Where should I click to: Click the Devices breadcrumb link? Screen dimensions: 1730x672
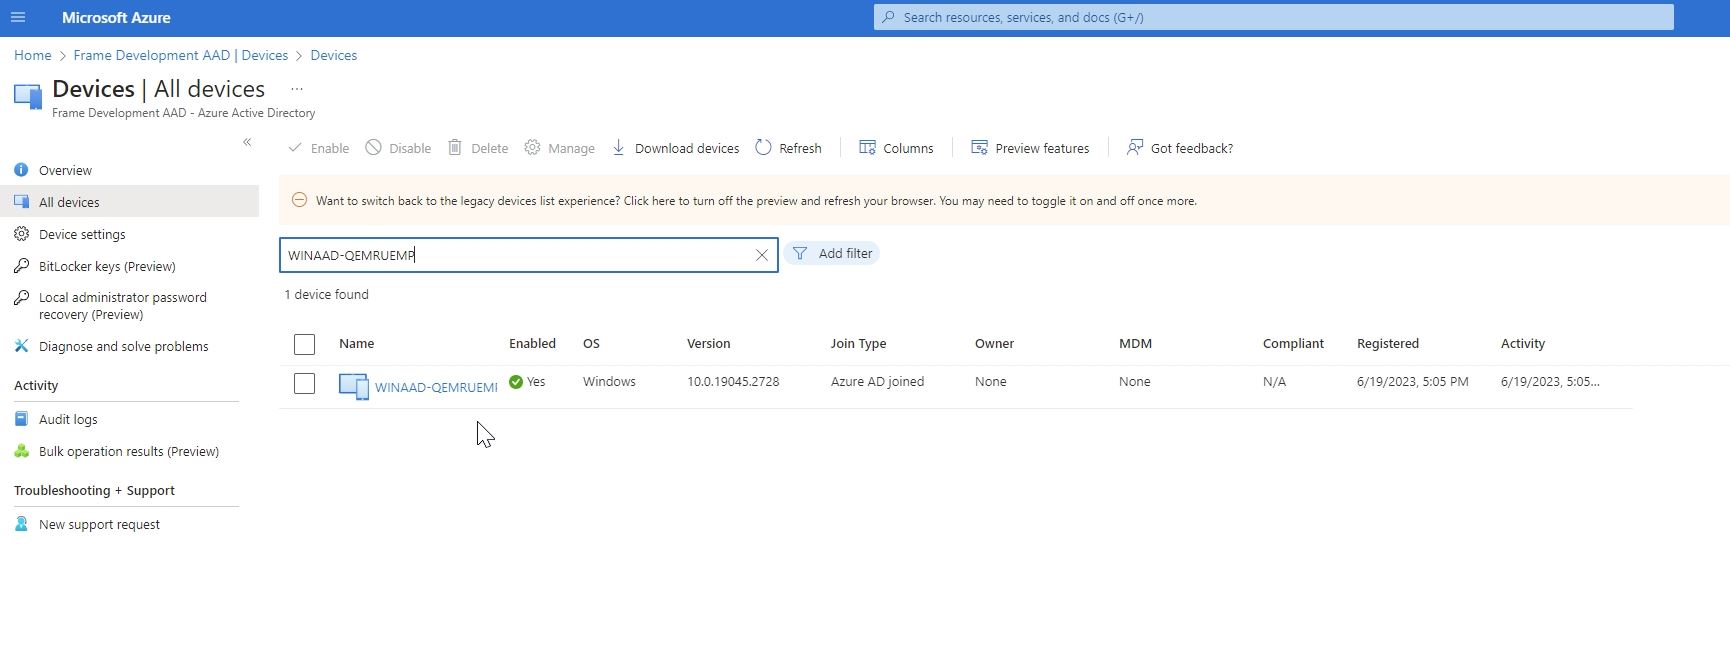coord(334,55)
